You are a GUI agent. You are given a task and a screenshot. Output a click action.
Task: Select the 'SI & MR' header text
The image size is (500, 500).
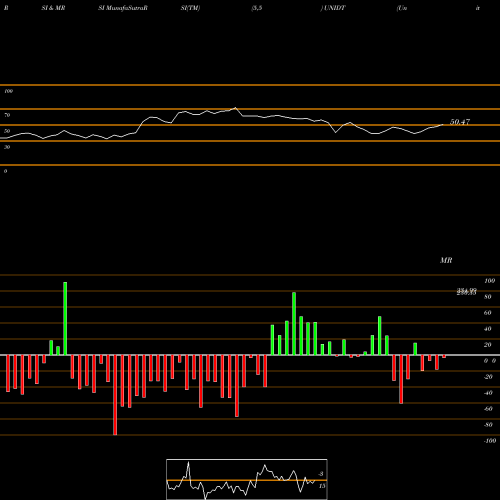point(53,8)
